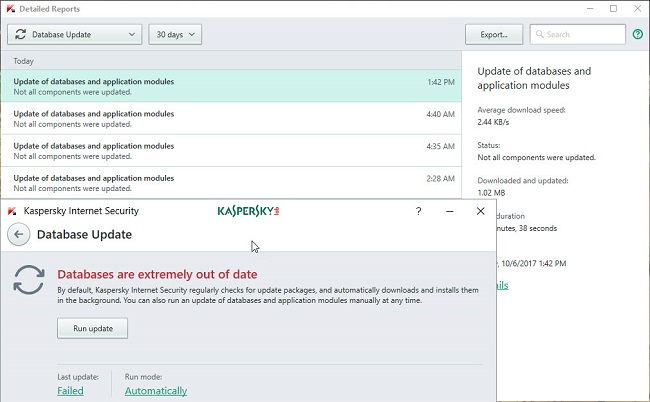This screenshot has height=402, width=650.
Task: Click the back arrow in Database Update
Action: click(x=18, y=235)
